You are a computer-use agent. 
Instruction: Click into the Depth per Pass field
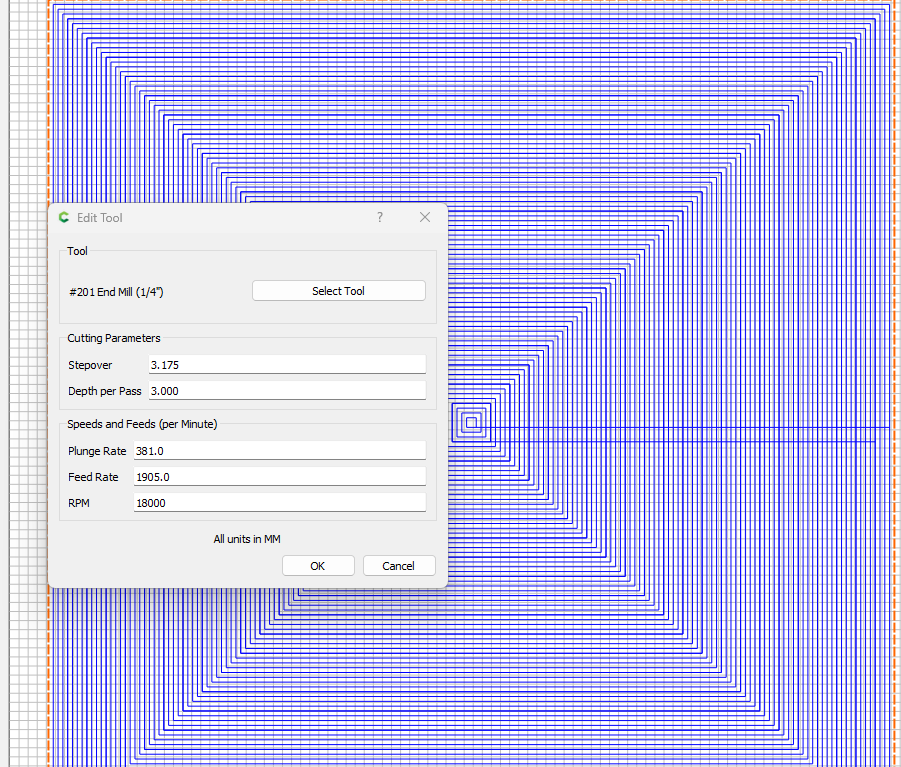[286, 391]
